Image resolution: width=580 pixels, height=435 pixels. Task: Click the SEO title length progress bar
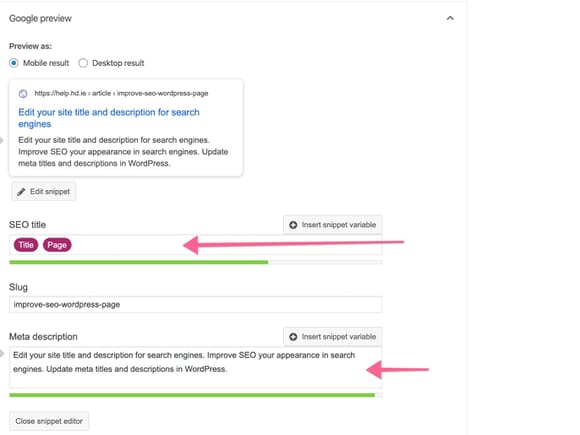point(196,262)
